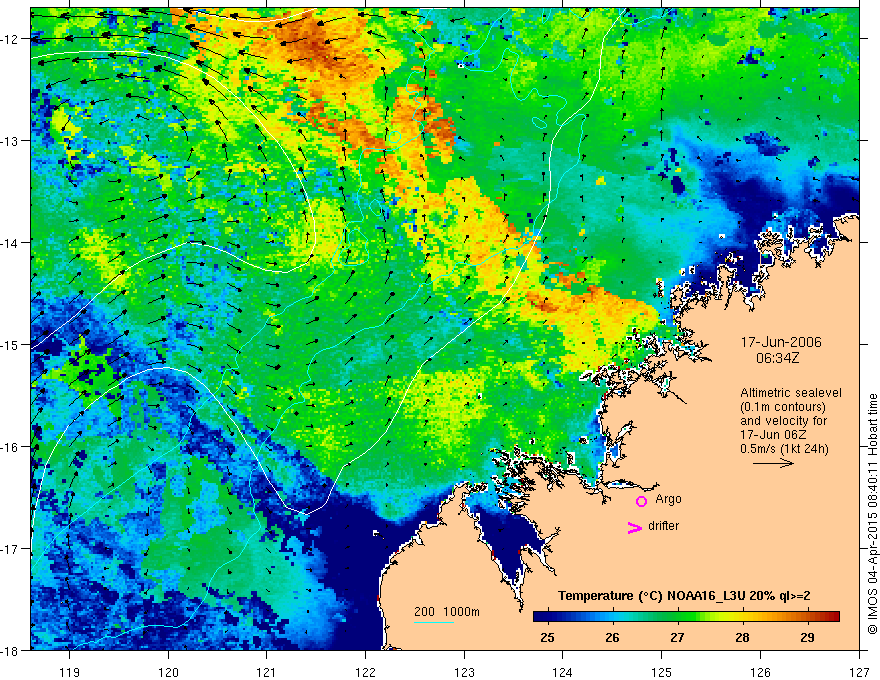Click the '120' longitude axis label
Image resolution: width=880 pixels, height=680 pixels.
(168, 672)
